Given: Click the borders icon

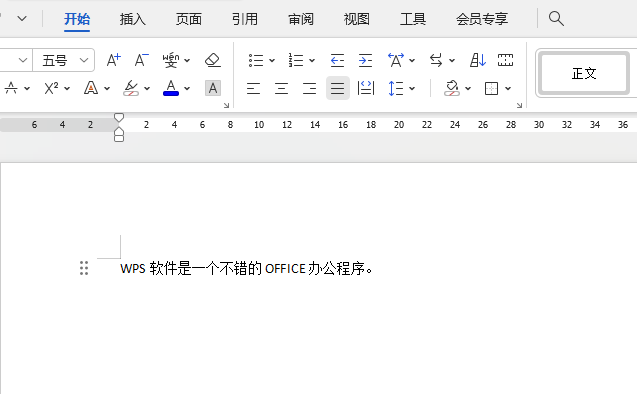Looking at the screenshot, I should click(x=492, y=88).
